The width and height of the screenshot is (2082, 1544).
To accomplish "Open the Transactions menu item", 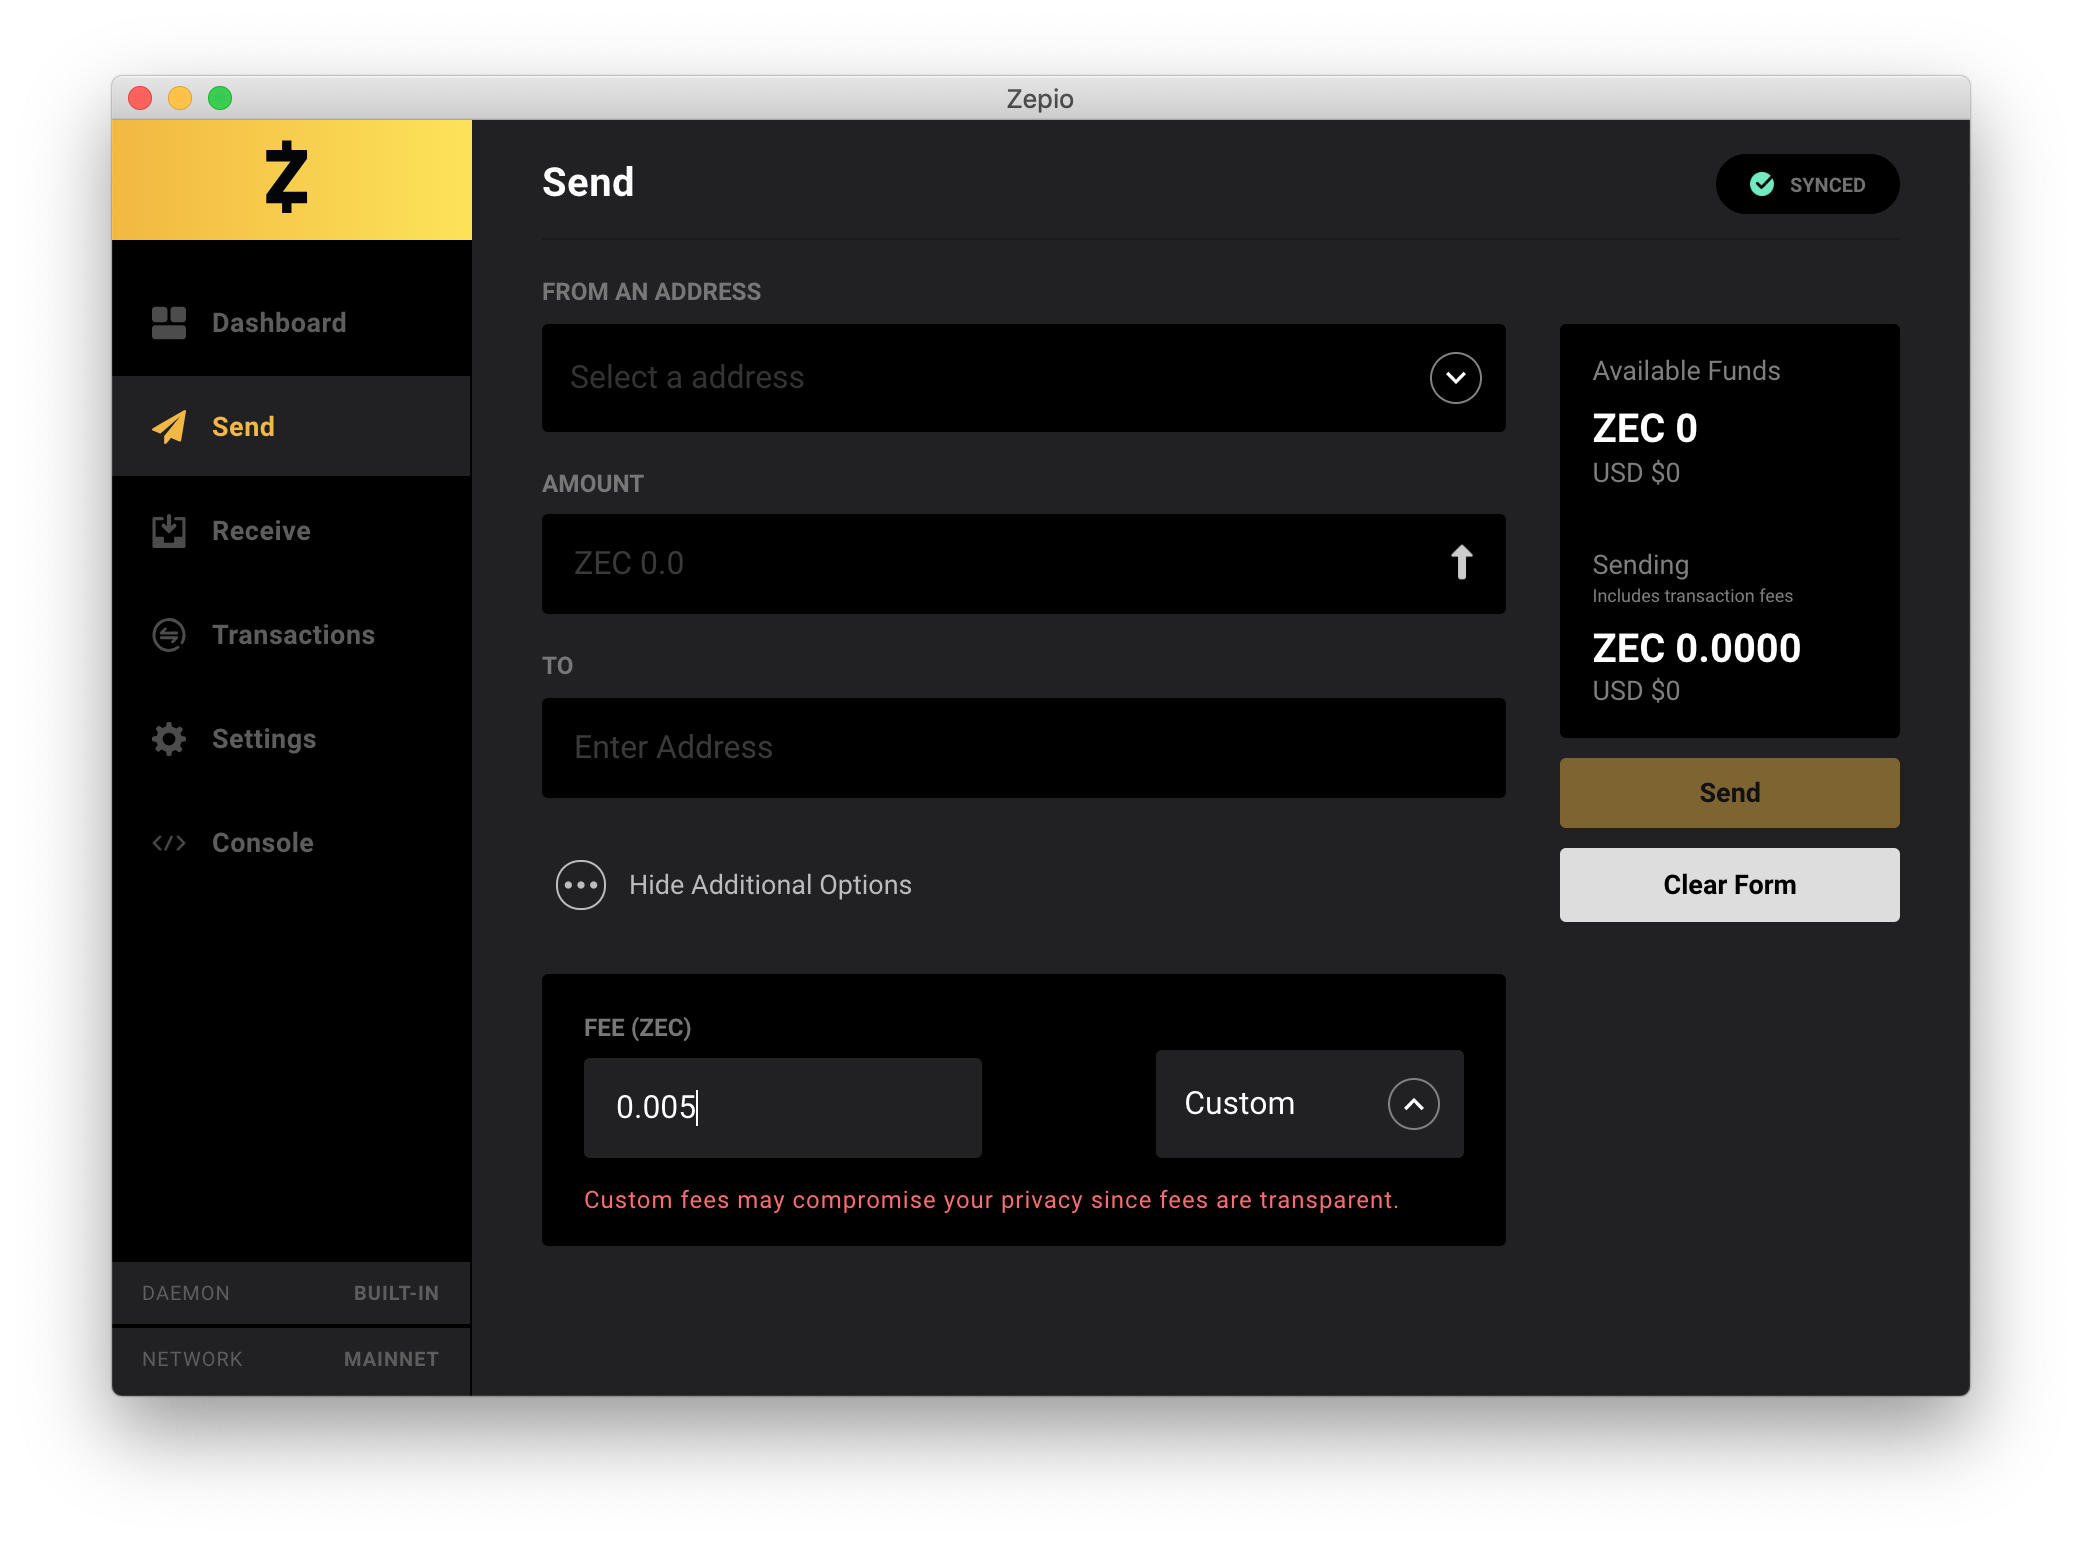I will coord(293,635).
